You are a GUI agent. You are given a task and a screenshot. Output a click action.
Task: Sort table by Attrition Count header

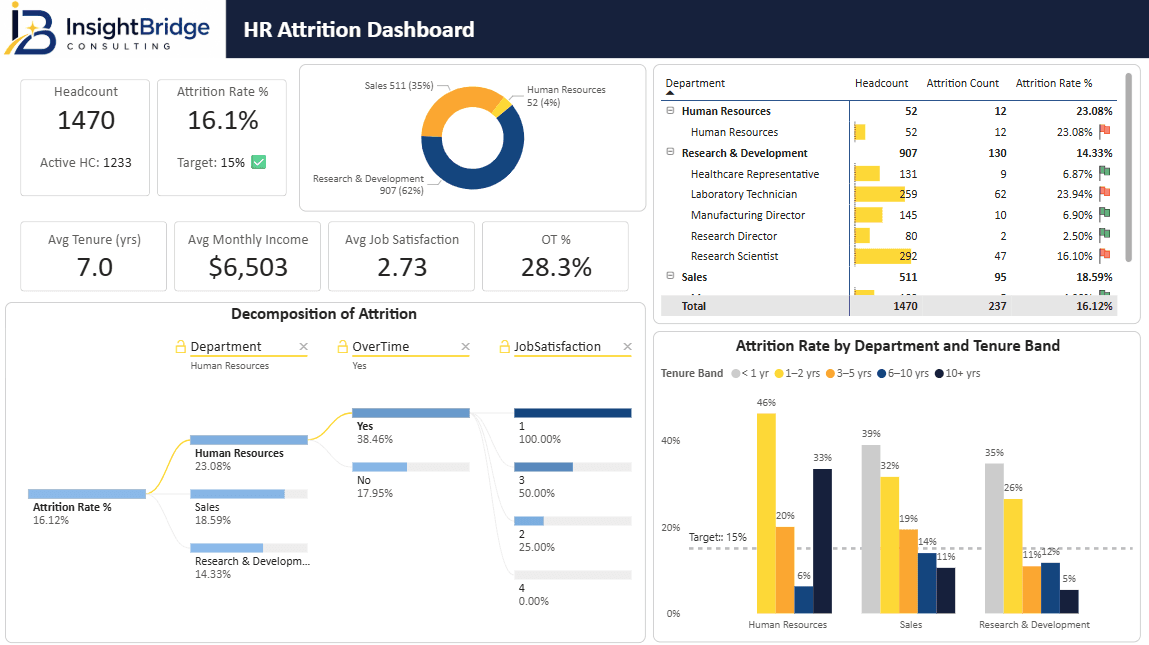tap(962, 84)
